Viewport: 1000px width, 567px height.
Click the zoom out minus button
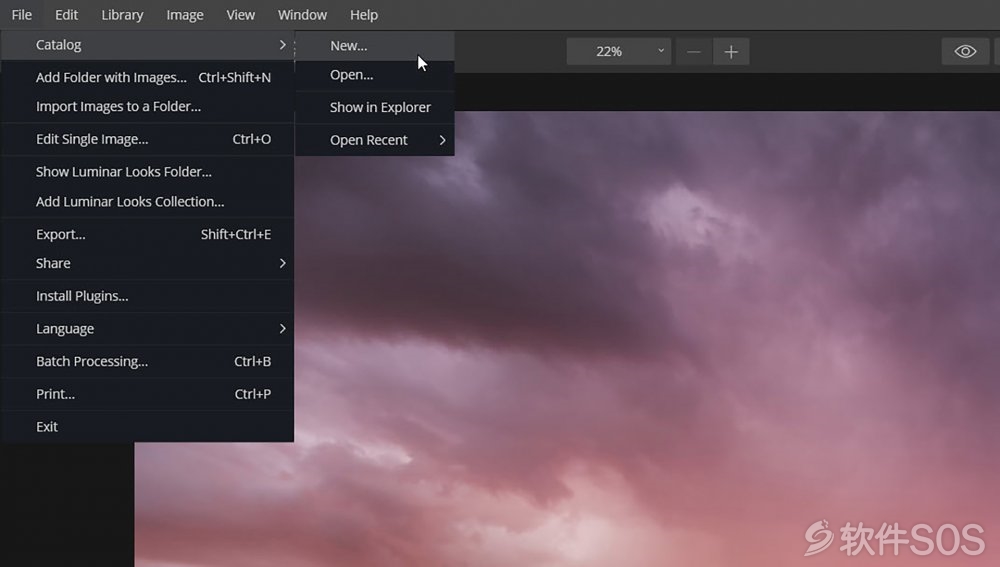pyautogui.click(x=694, y=51)
